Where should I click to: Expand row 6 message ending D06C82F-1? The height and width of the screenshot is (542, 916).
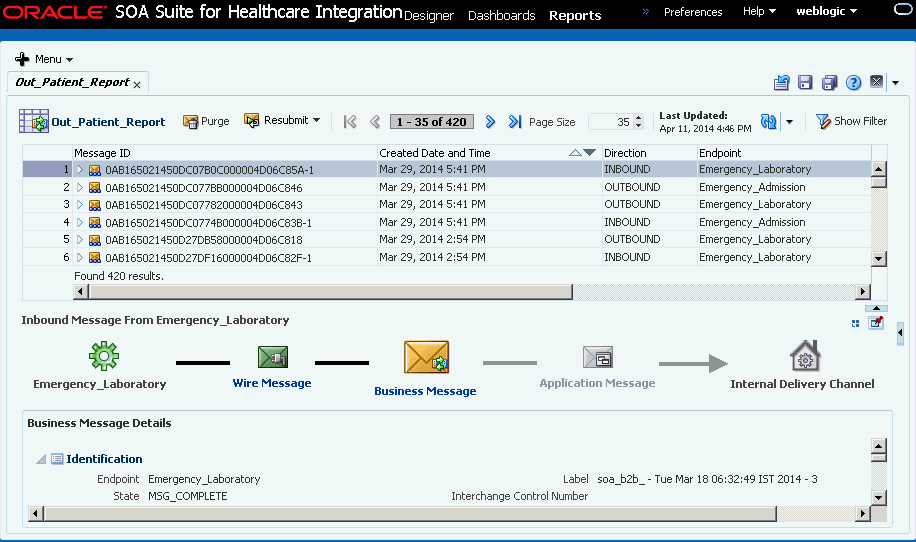[x=80, y=258]
